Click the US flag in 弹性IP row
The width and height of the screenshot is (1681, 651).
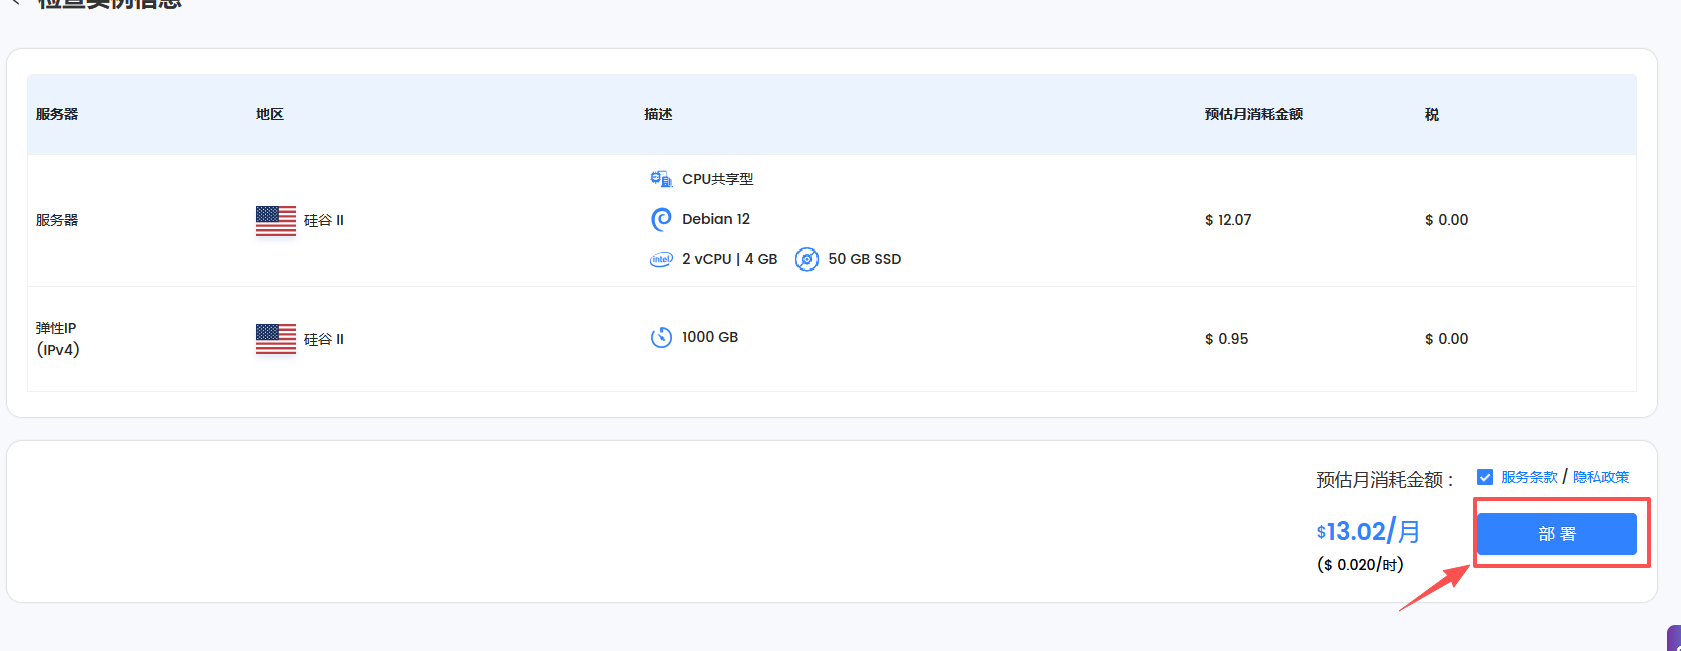pos(276,339)
